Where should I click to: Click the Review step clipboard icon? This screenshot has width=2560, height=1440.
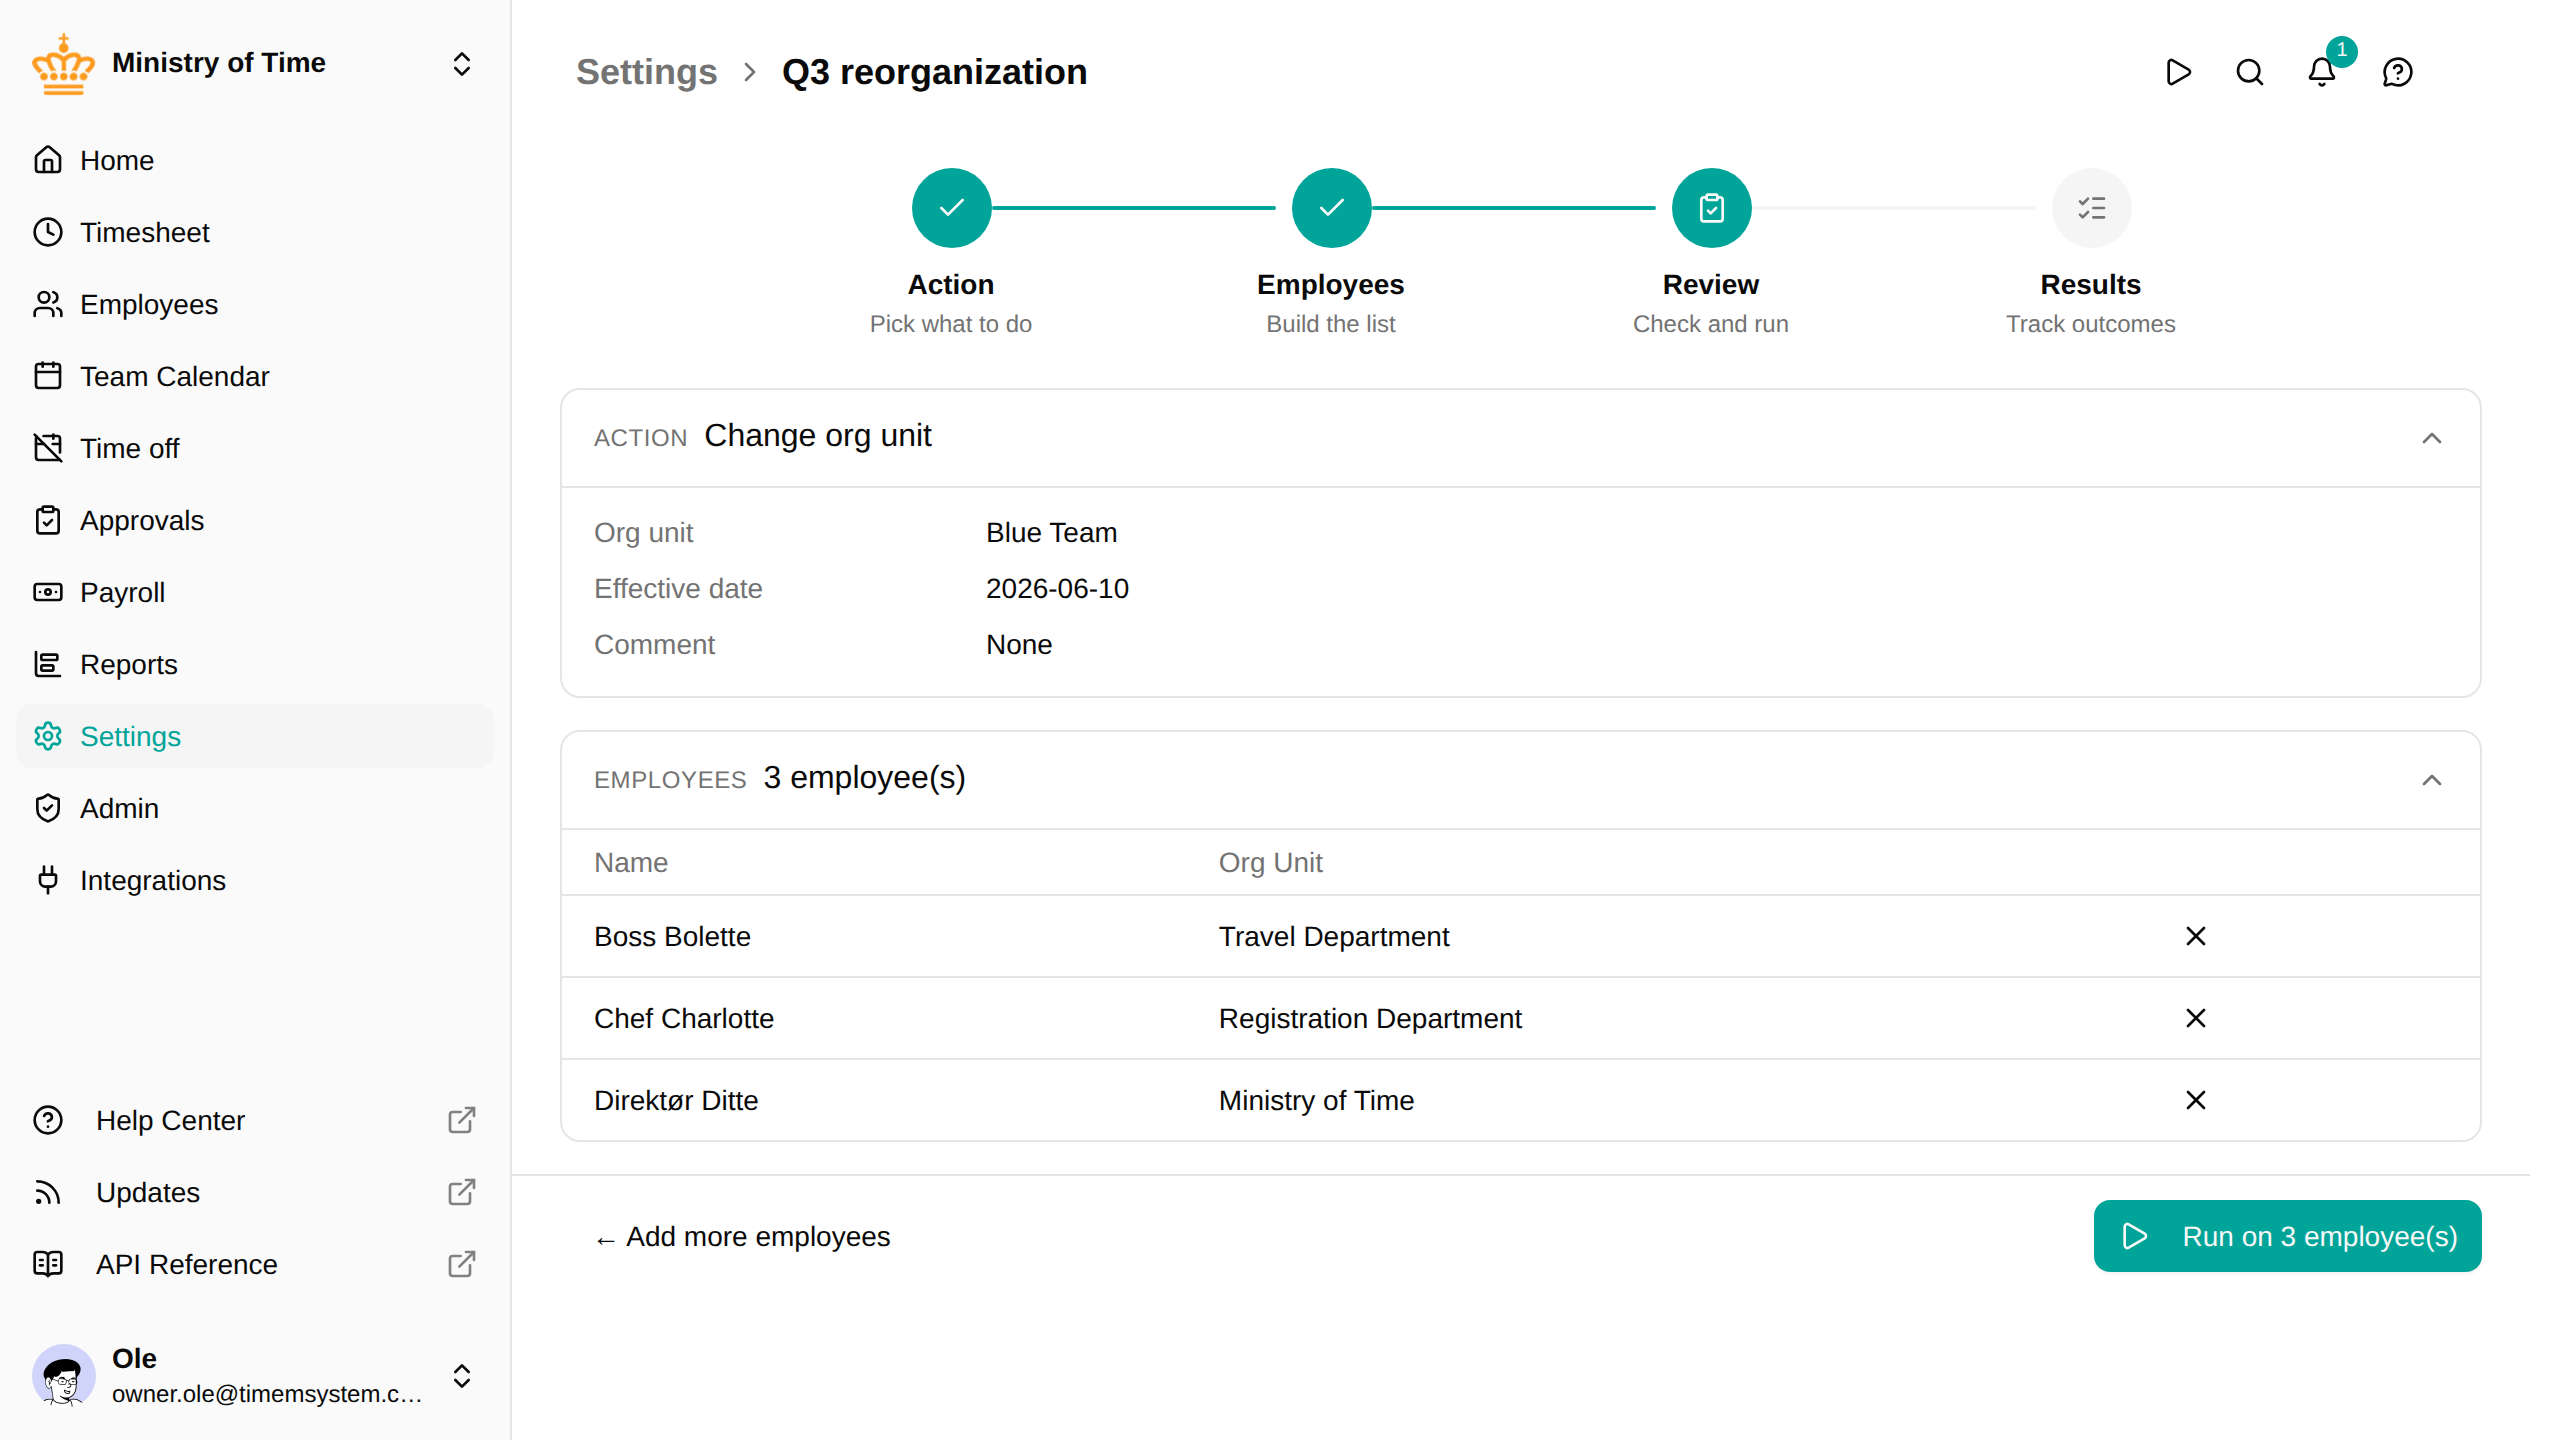point(1711,208)
